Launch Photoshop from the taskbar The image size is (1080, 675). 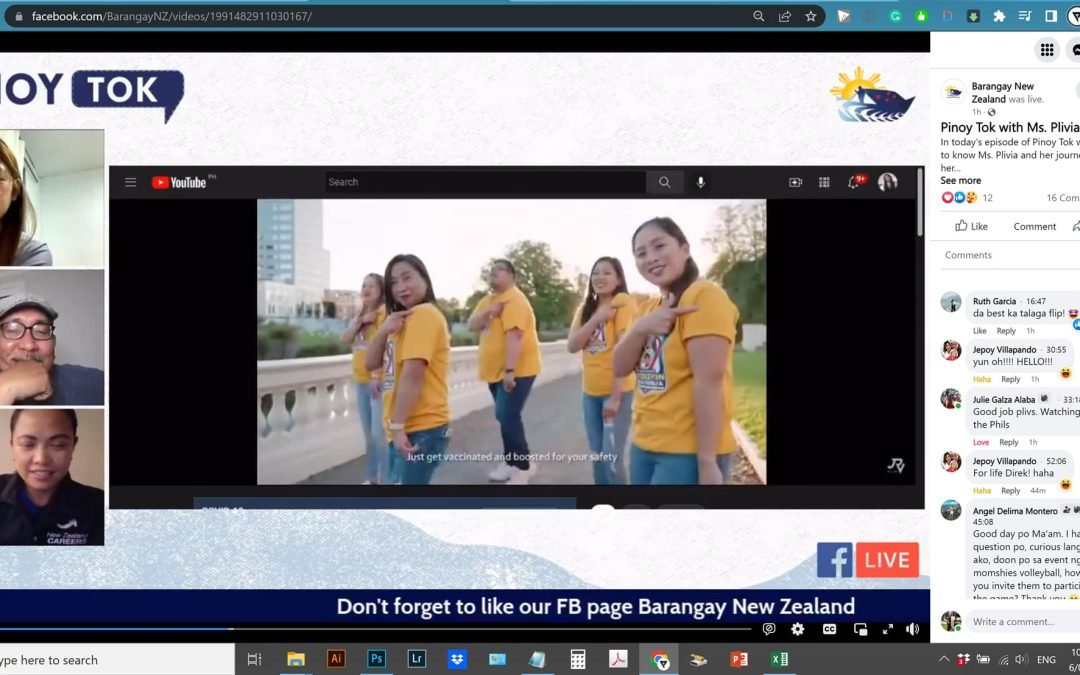click(376, 659)
